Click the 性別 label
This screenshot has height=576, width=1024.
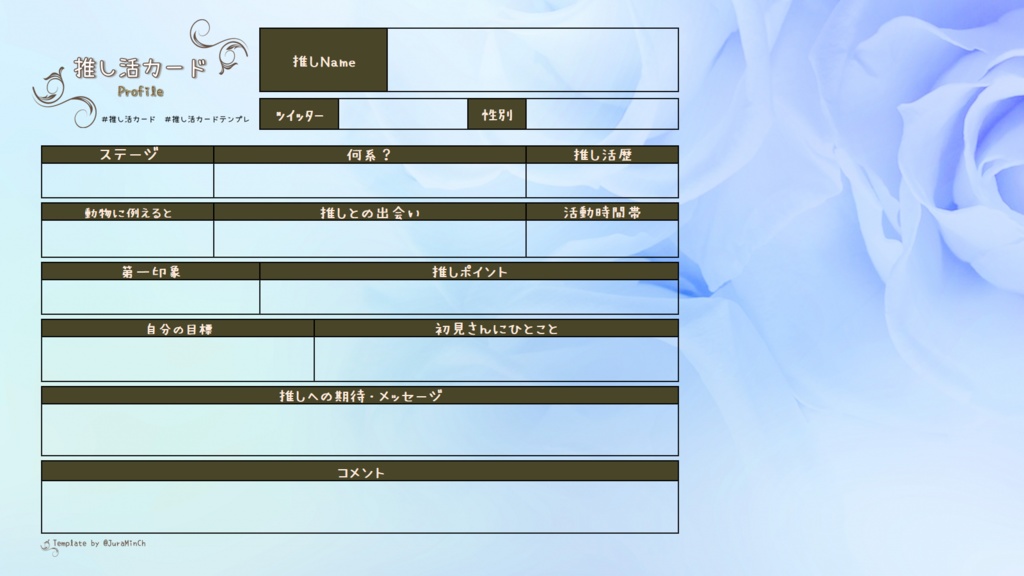point(497,114)
